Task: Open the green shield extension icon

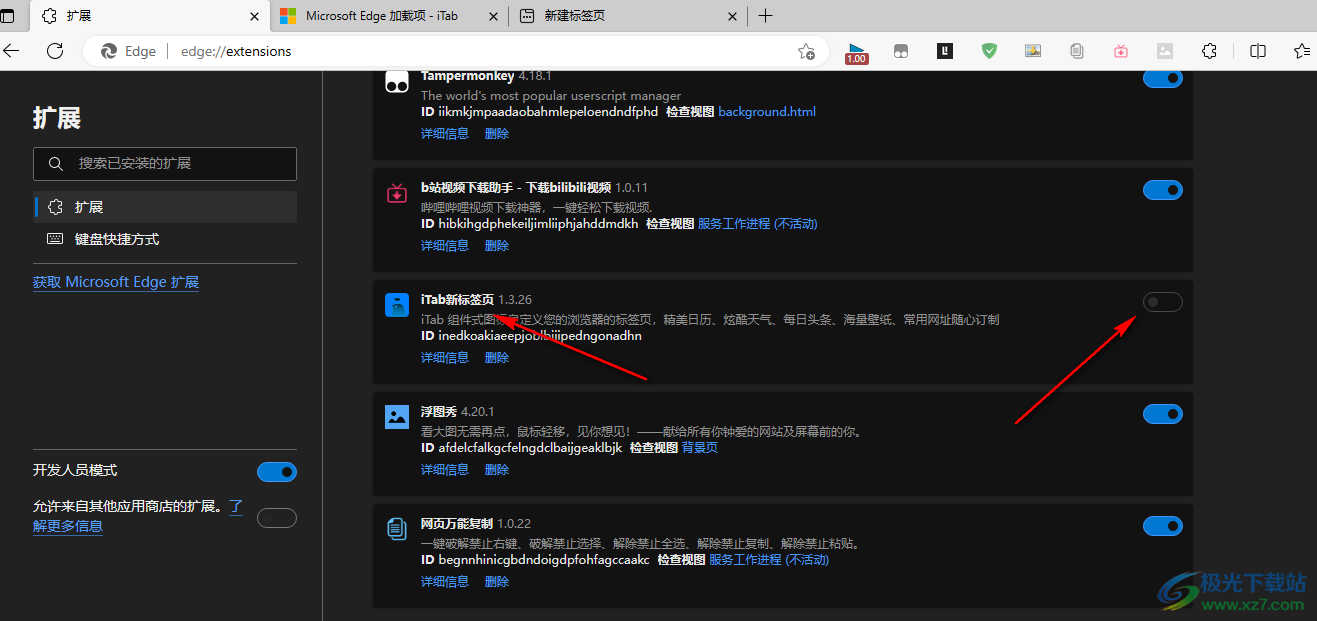Action: [x=989, y=51]
